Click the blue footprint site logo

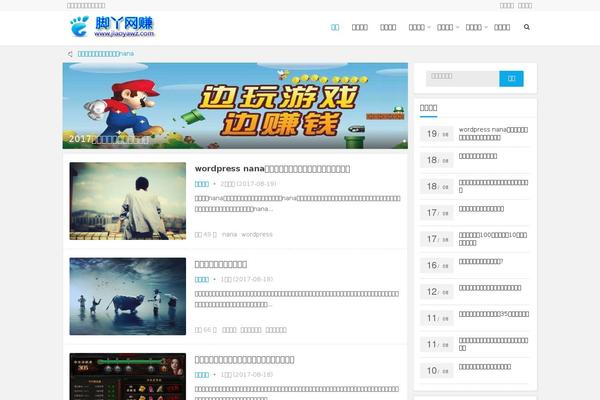coord(112,26)
